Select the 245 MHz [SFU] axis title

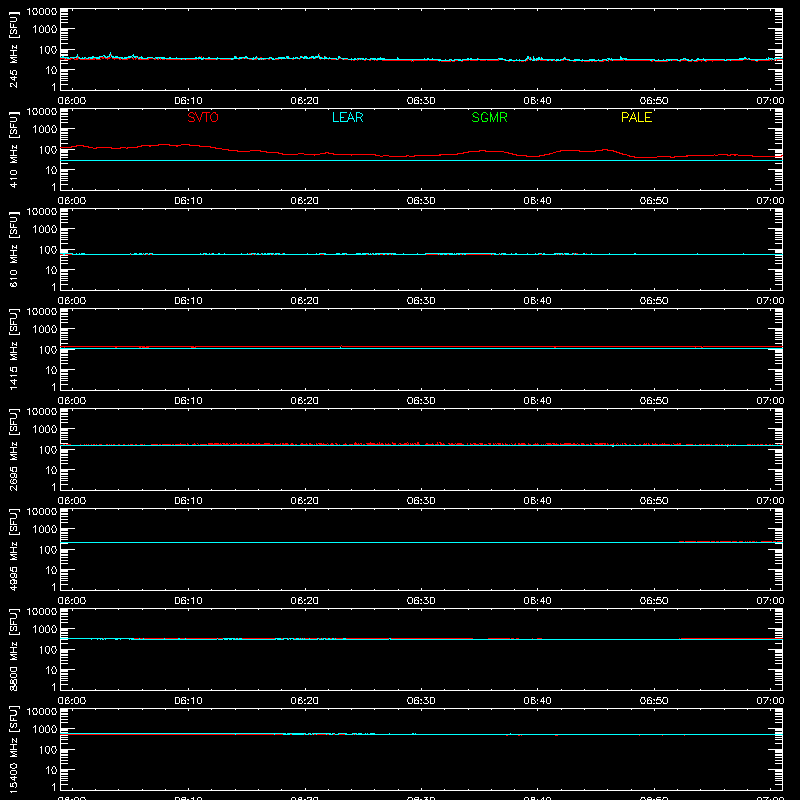(13, 49)
